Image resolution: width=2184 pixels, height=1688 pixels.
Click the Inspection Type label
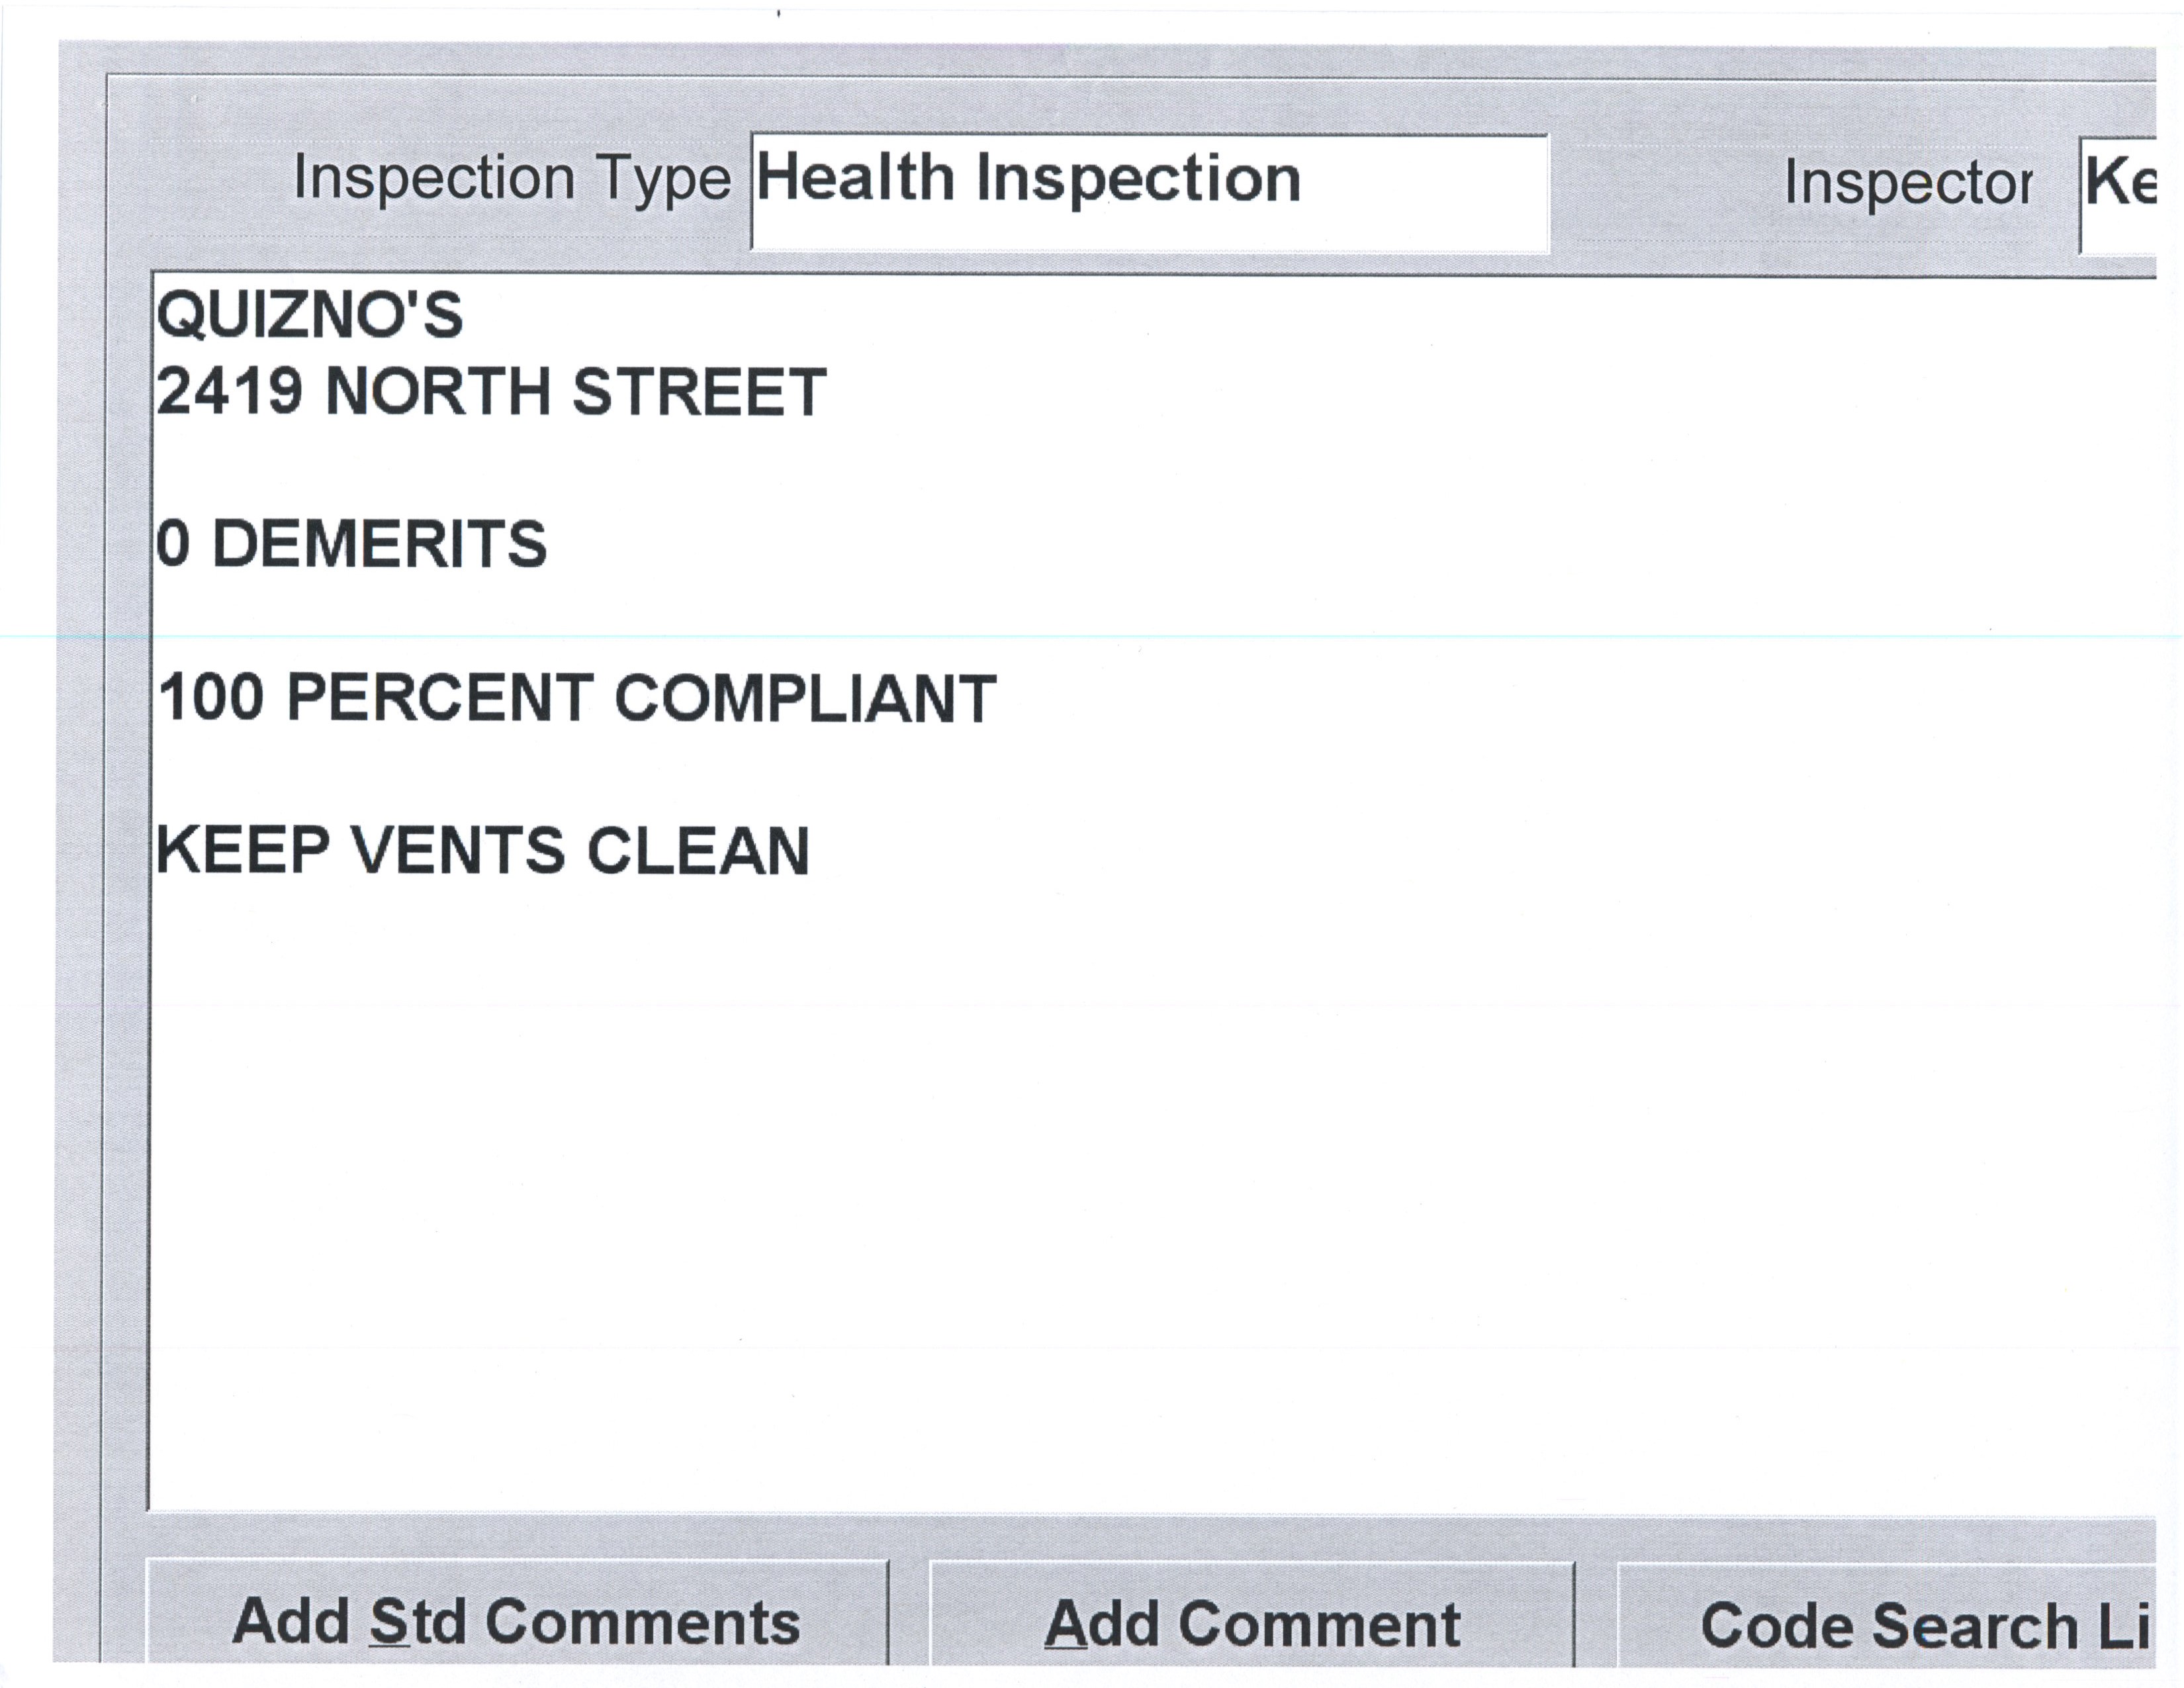pyautogui.click(x=512, y=180)
